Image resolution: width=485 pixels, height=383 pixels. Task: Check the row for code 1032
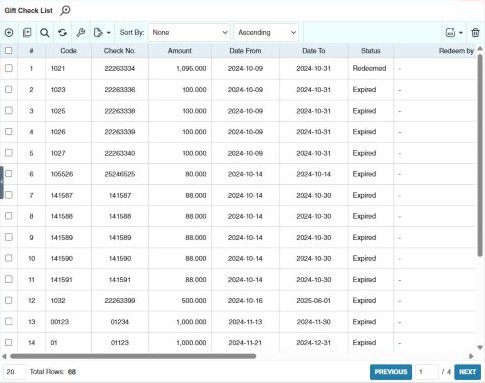[9, 300]
